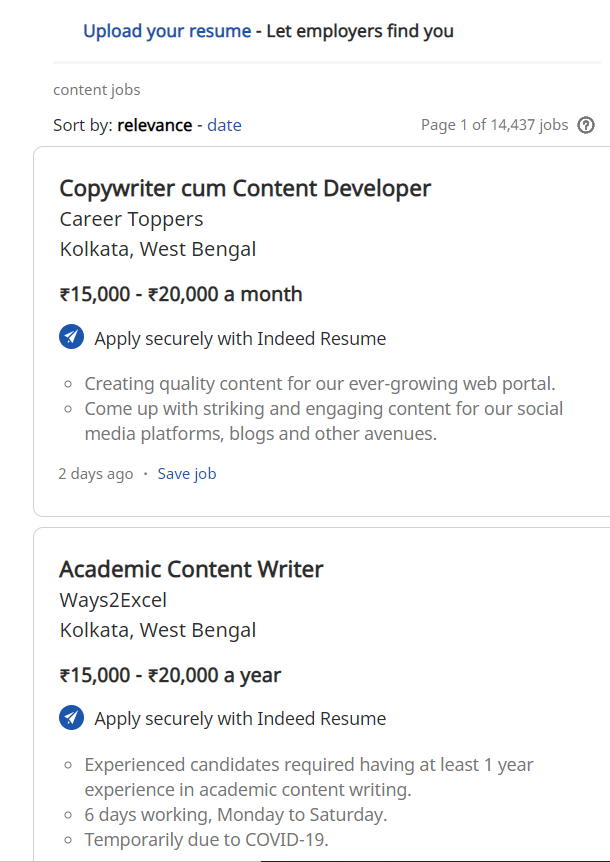Click the Career Toppers job's Kolkata, West Bengal location
The width and height of the screenshot is (610, 862).
click(x=158, y=249)
